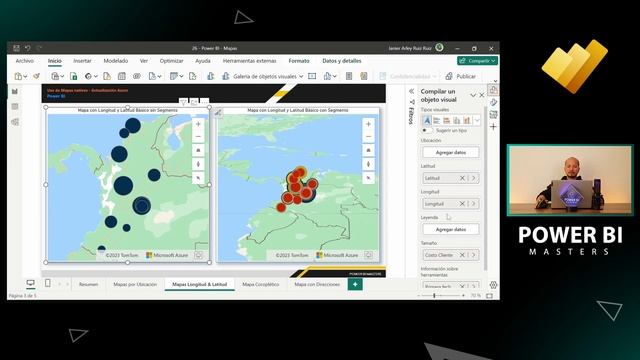640x360 pixels.
Task: Click the undo arrow in title bar
Action: pos(27,48)
